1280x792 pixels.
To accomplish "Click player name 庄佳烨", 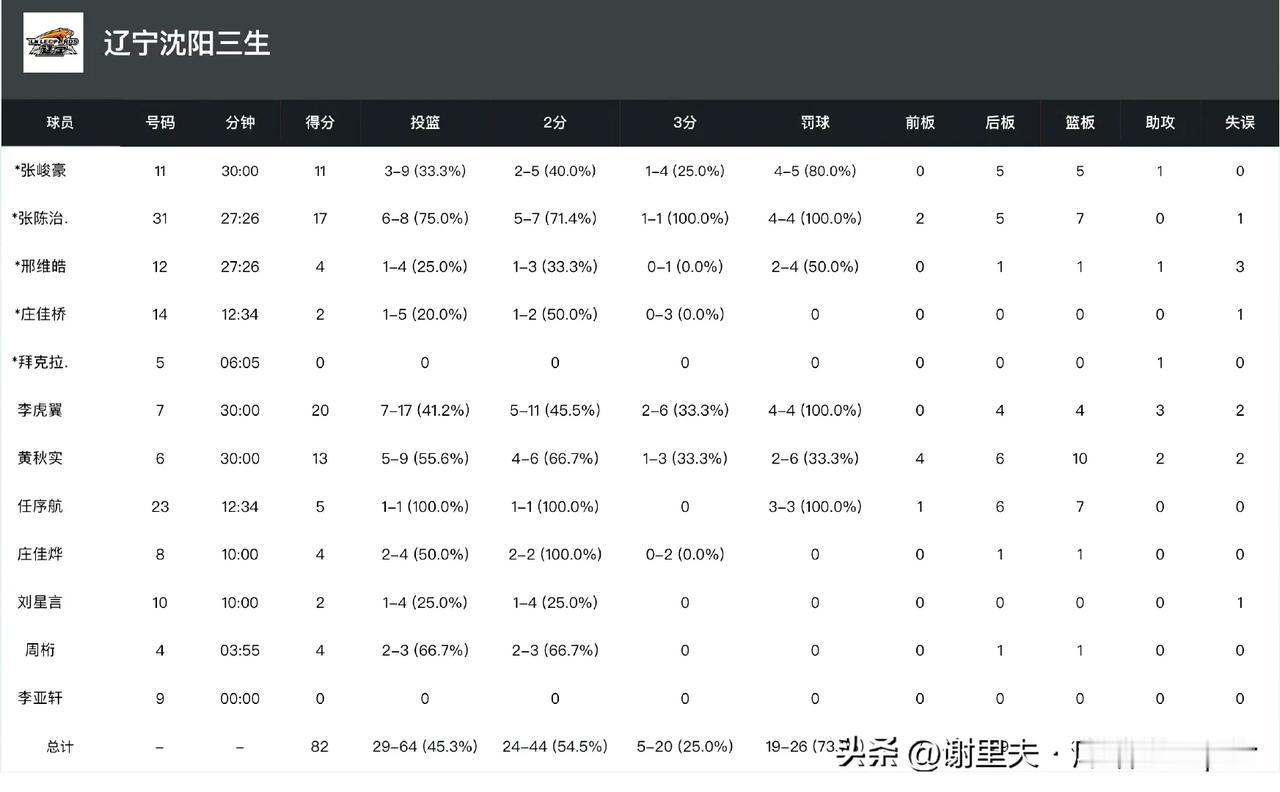I will click(x=40, y=554).
